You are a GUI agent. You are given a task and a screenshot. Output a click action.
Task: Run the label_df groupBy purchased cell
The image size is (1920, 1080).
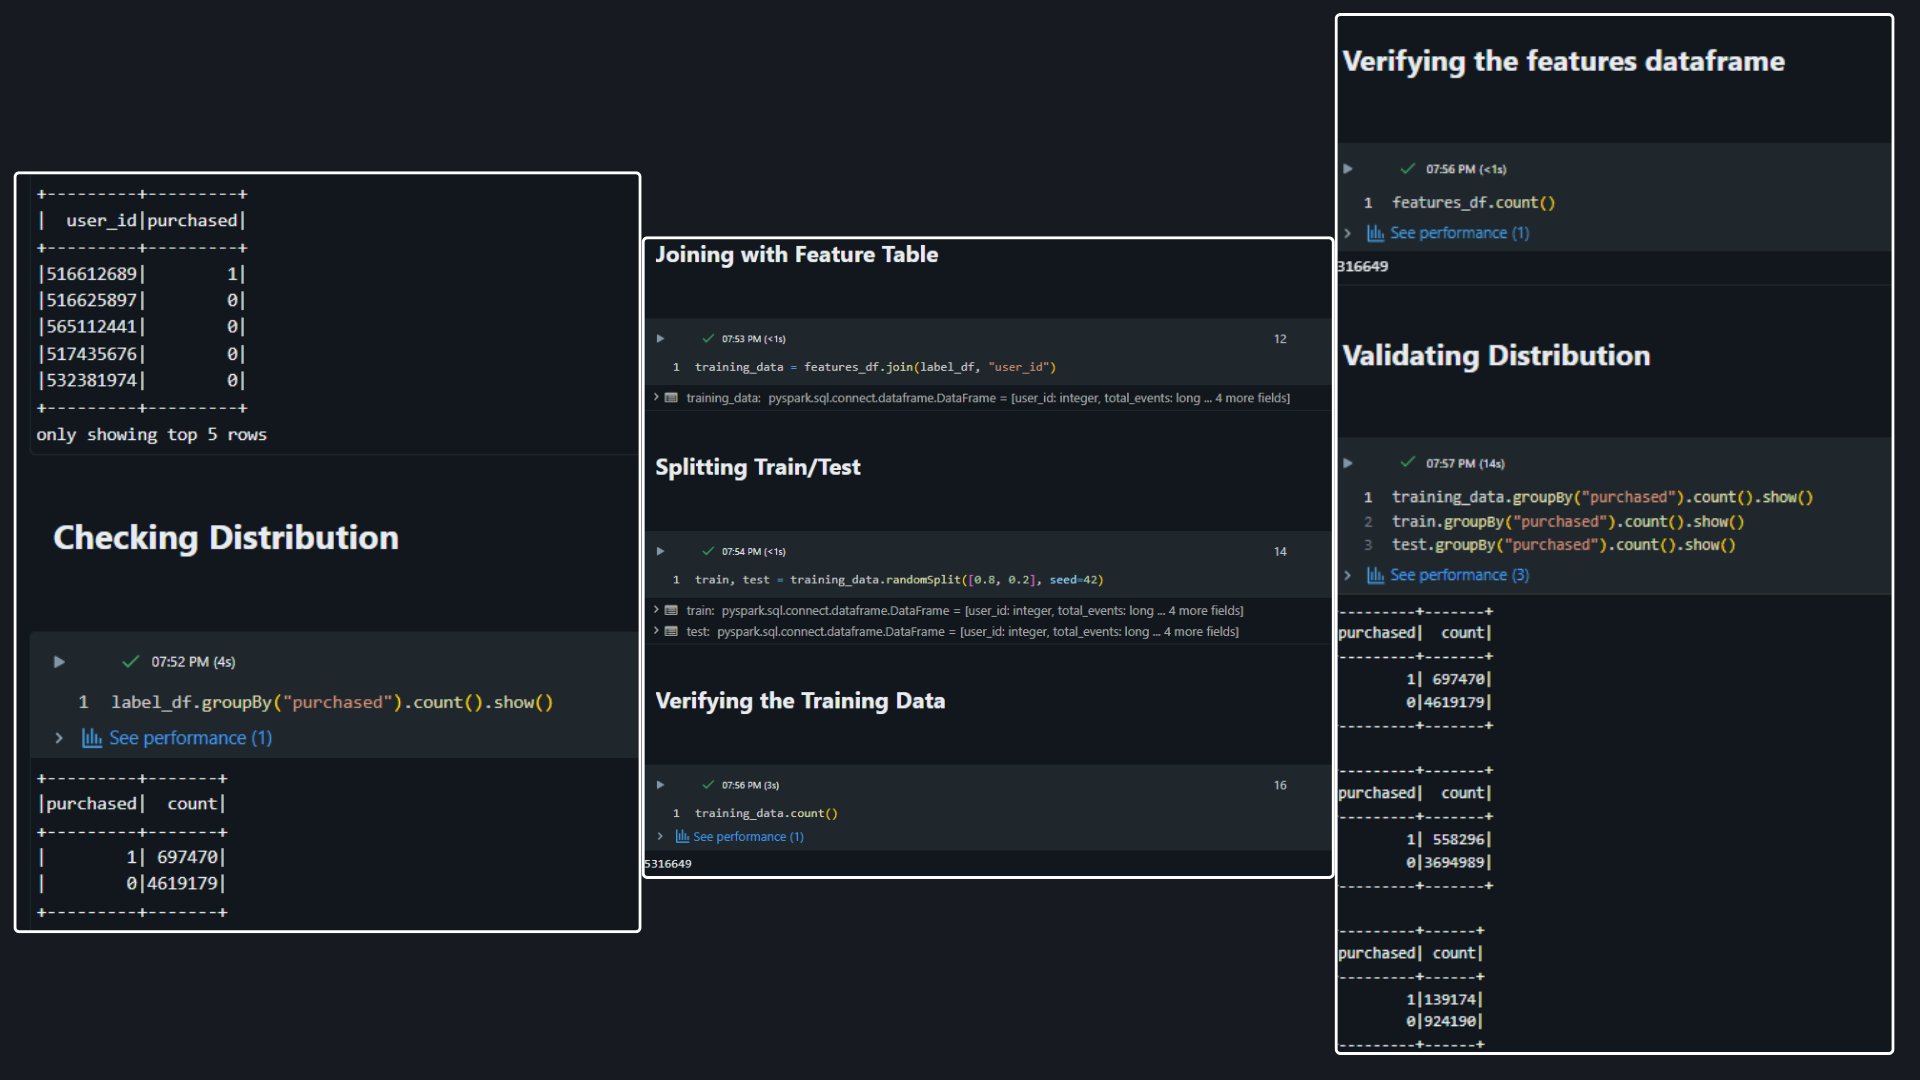coord(59,662)
